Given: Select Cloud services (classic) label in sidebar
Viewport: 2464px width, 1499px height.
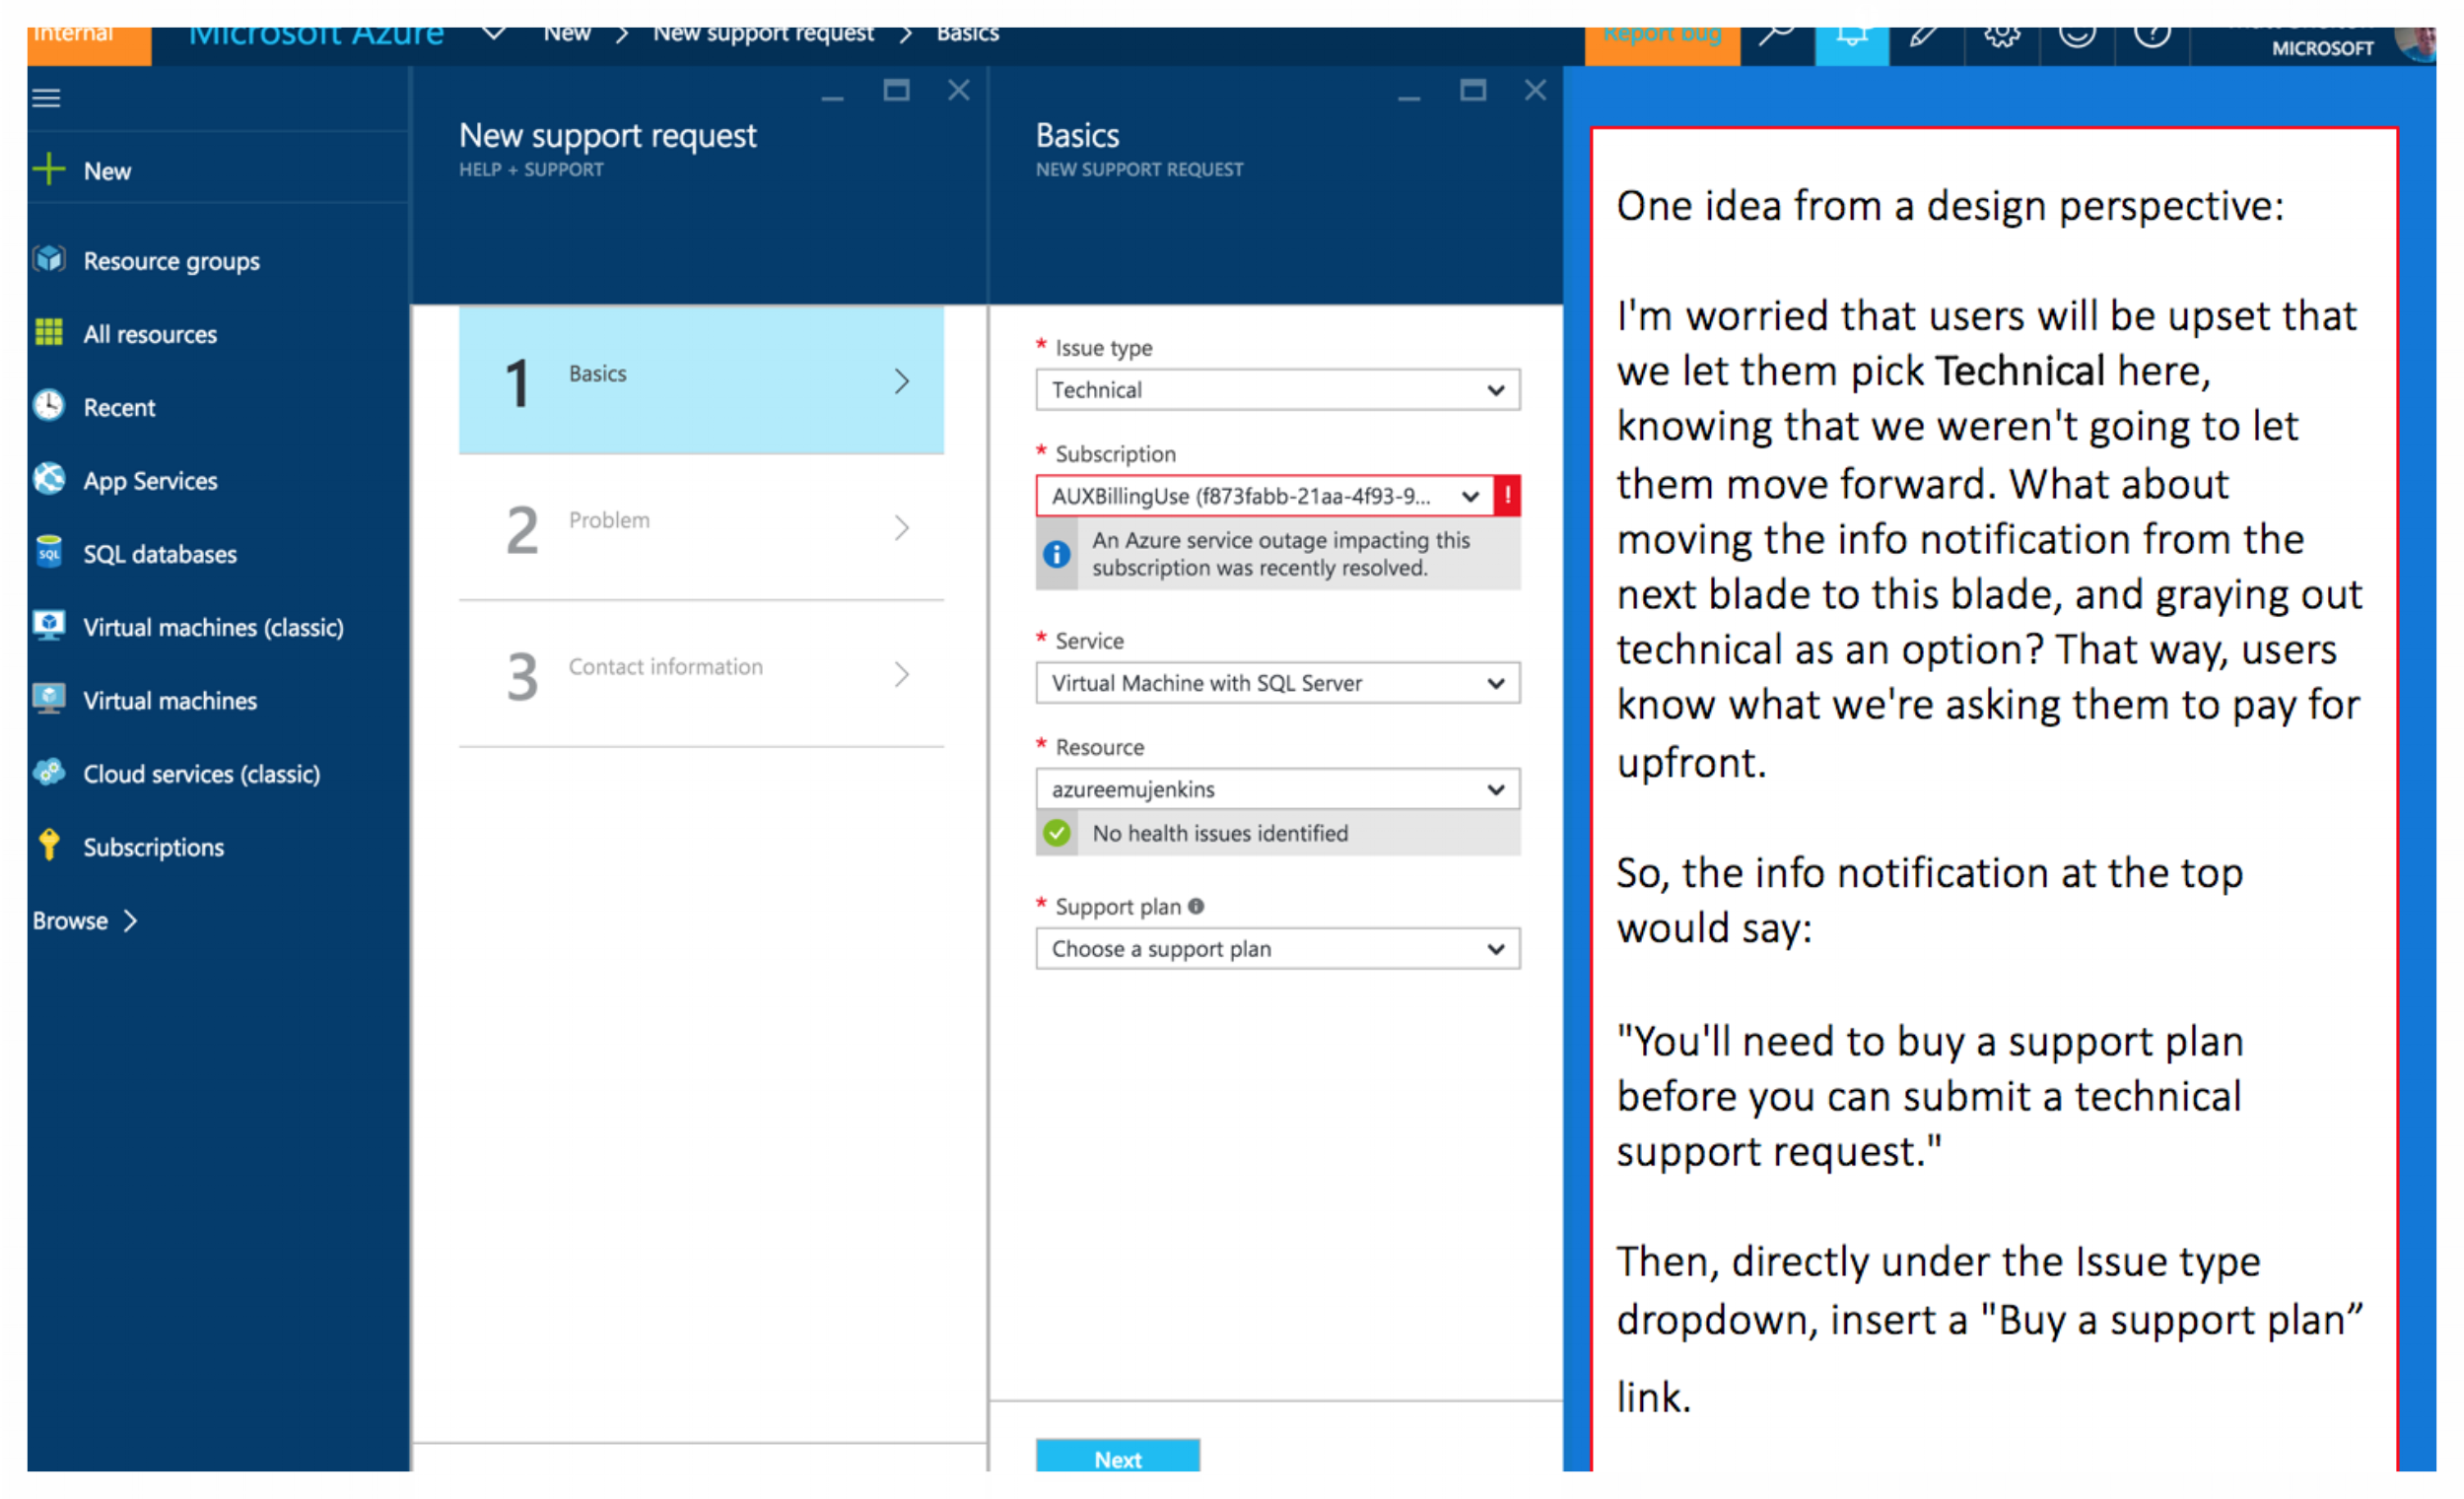Looking at the screenshot, I should pyautogui.click(x=201, y=774).
